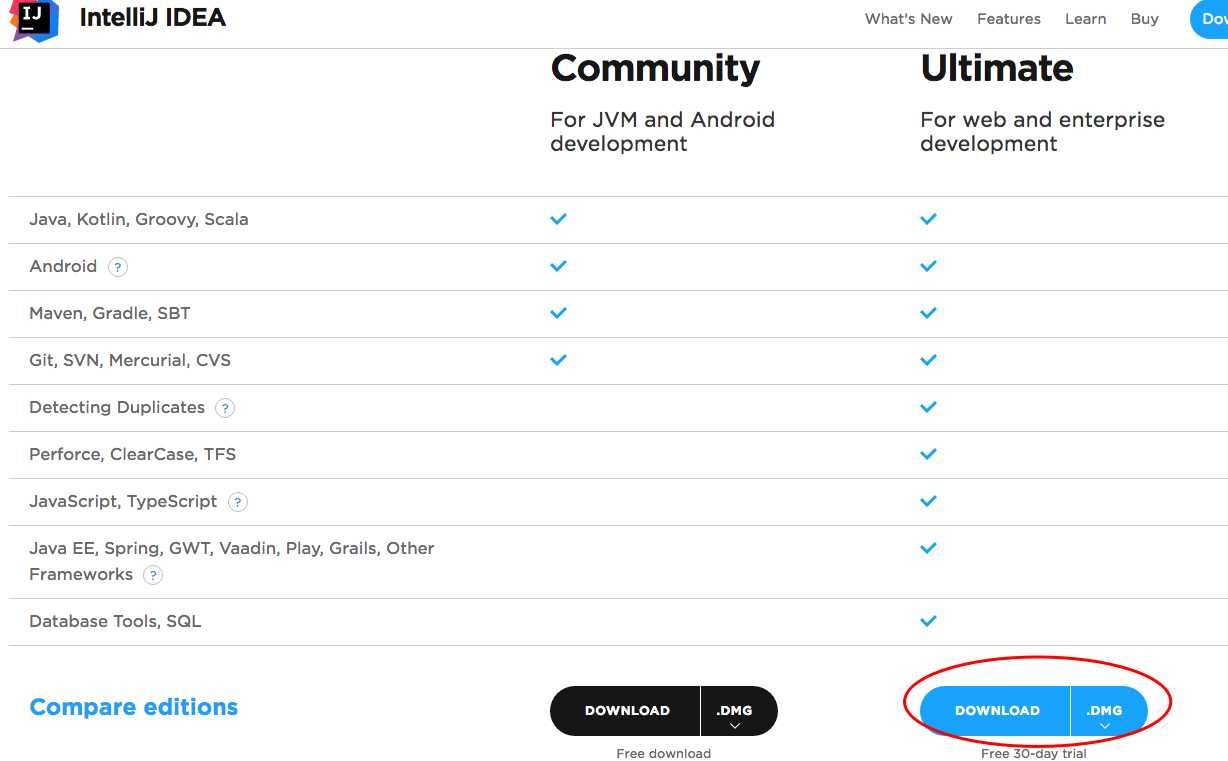Click the 'Free download' caption
This screenshot has height=761, width=1228.
point(664,754)
